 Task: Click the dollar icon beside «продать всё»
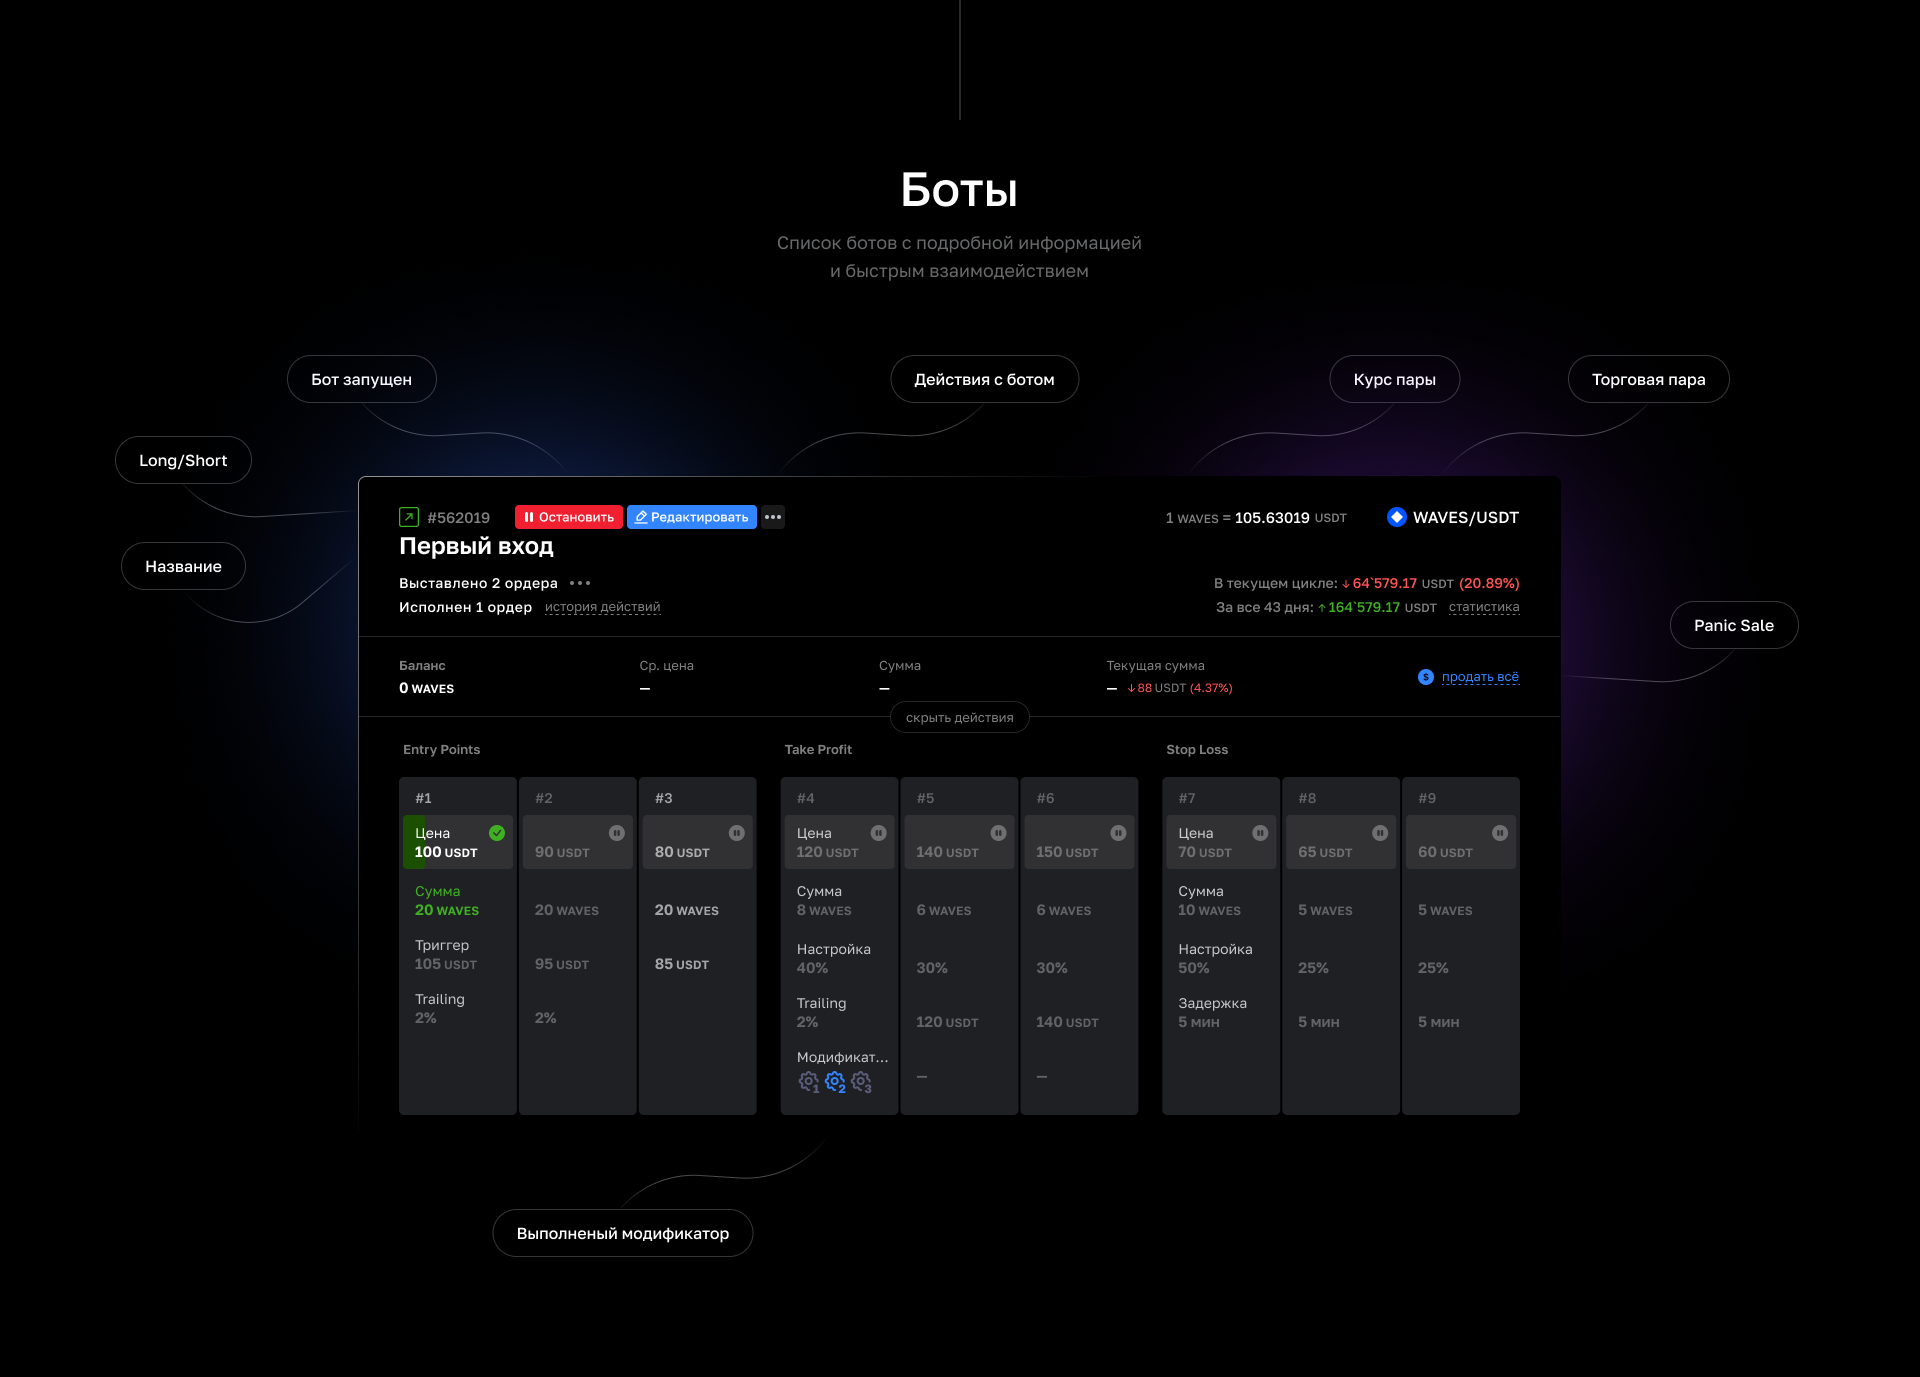click(x=1426, y=677)
